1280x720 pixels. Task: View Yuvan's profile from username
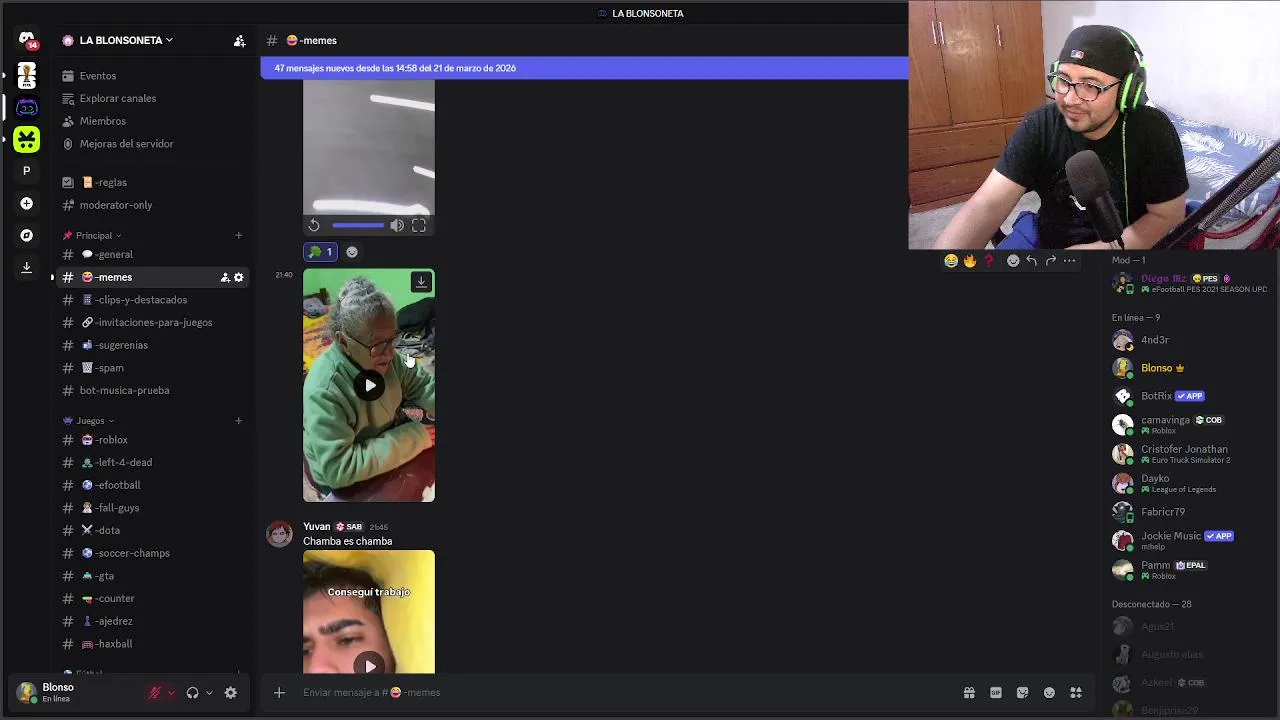pyautogui.click(x=316, y=527)
